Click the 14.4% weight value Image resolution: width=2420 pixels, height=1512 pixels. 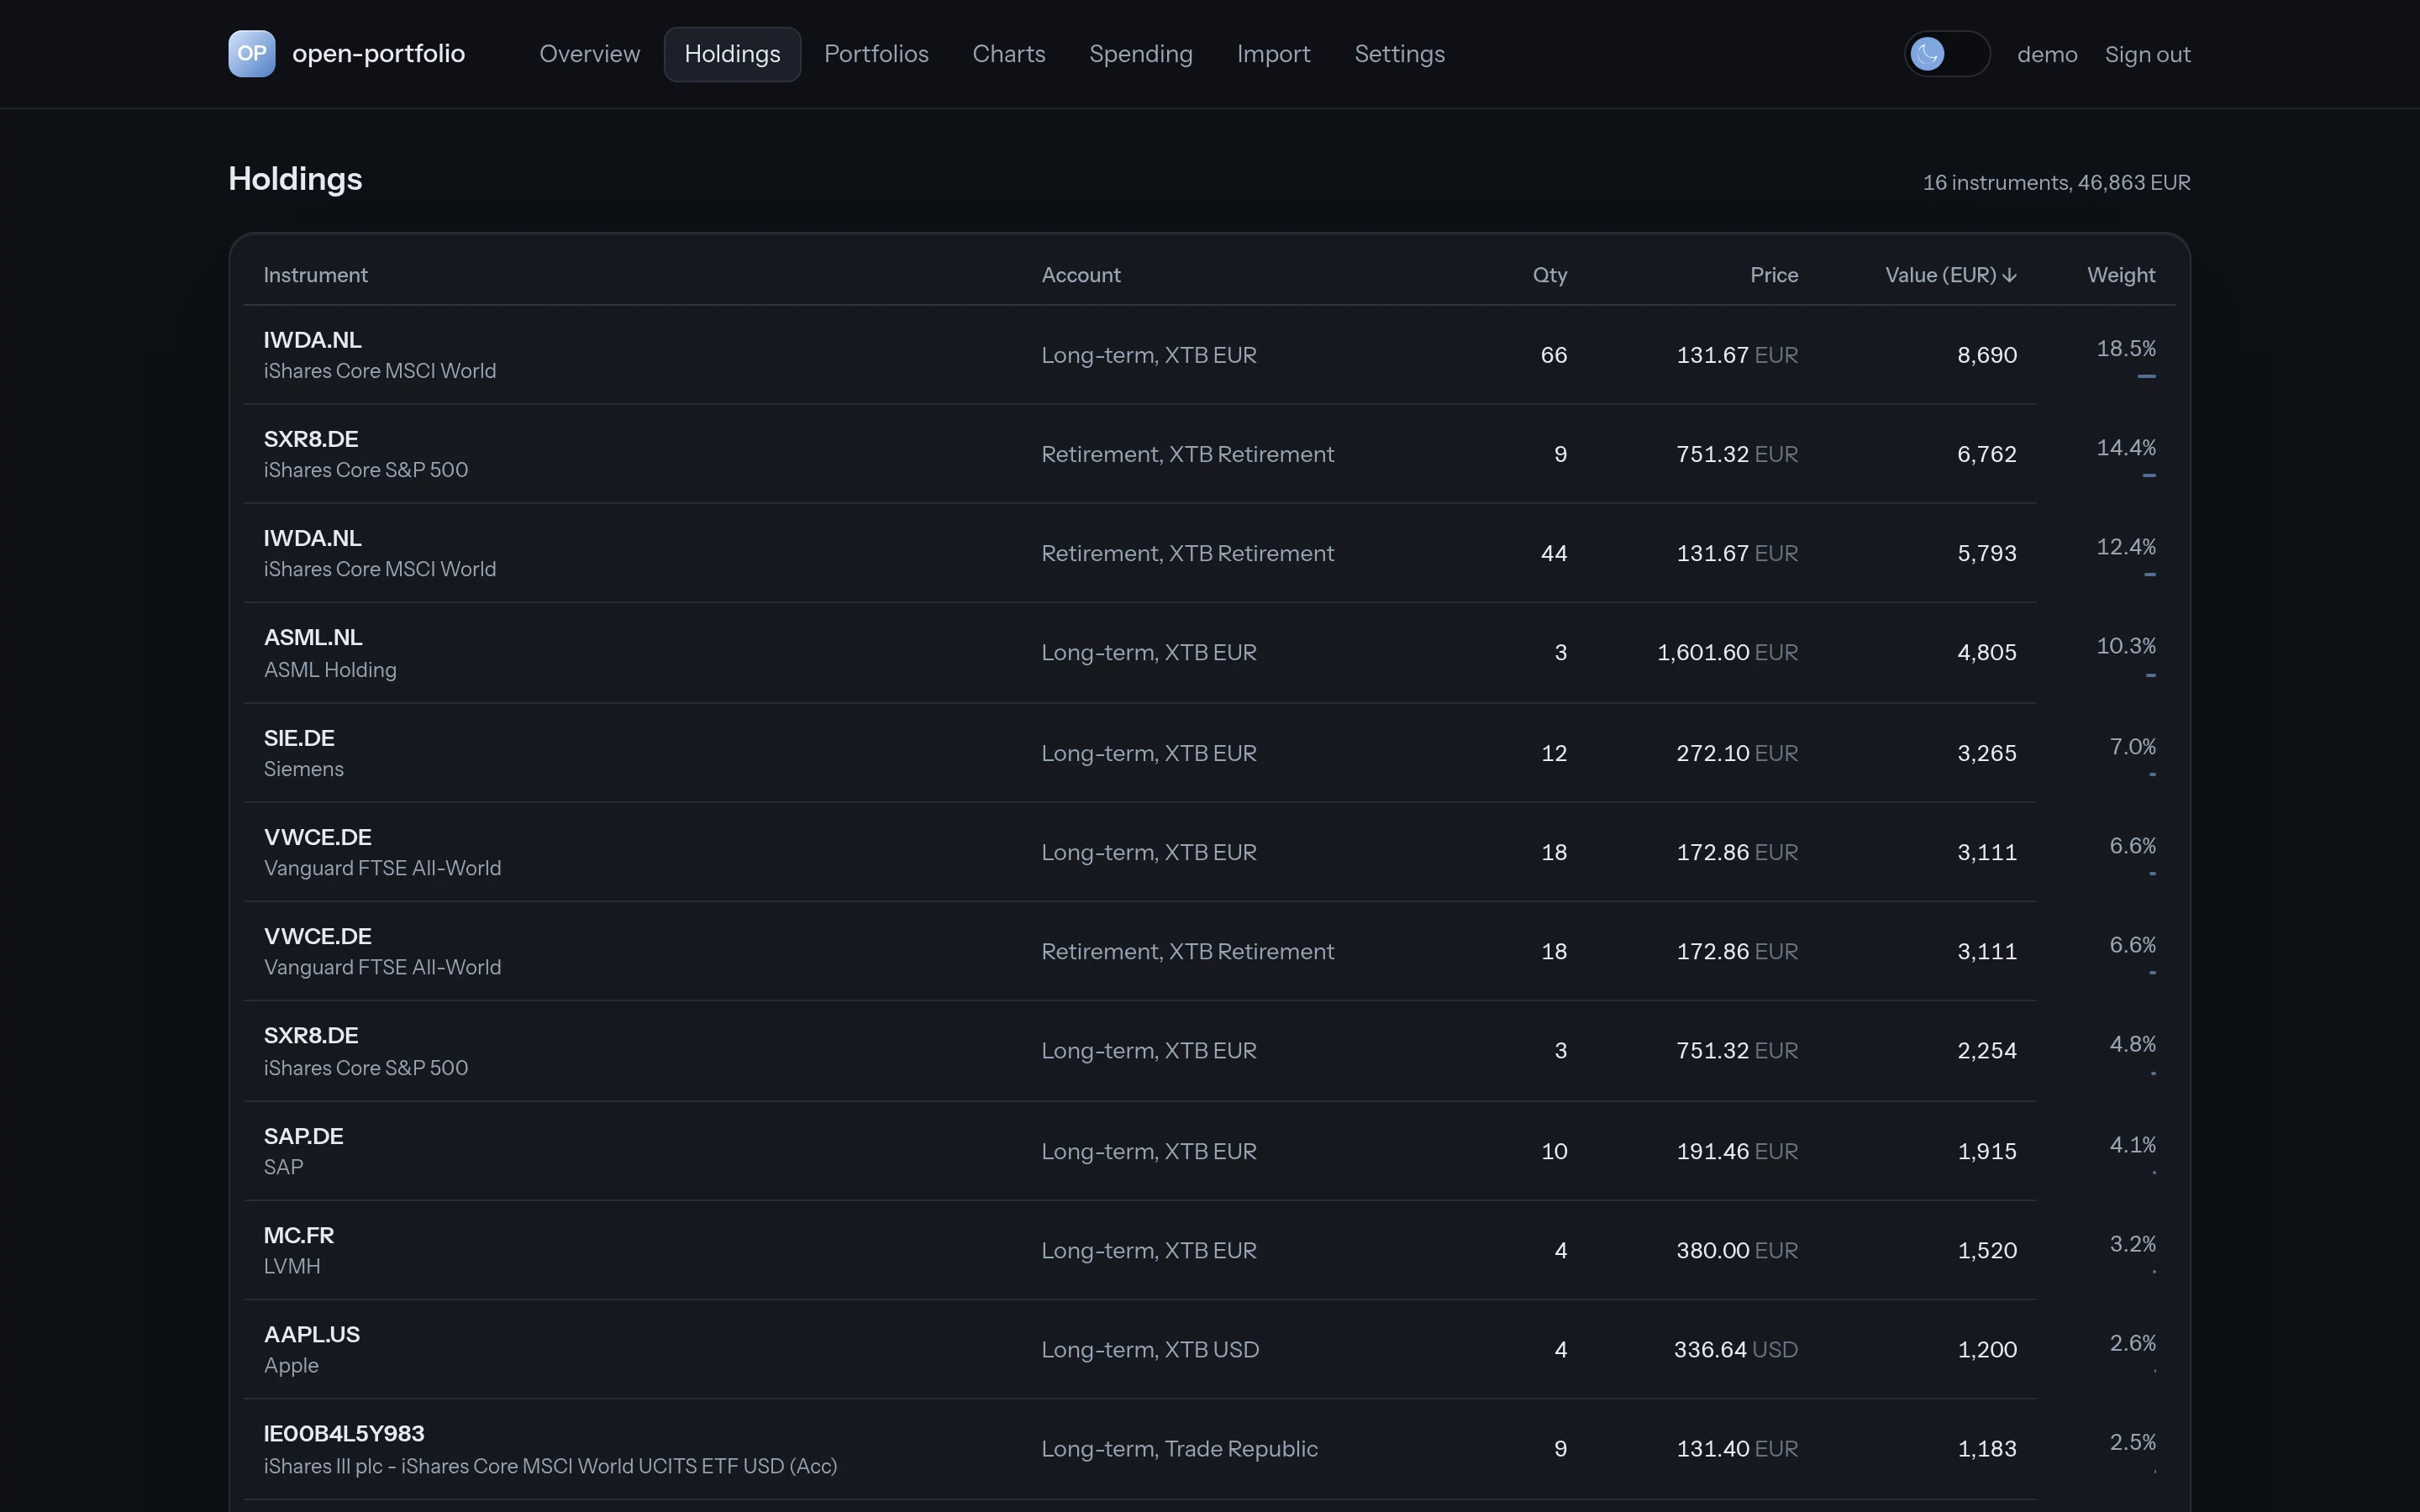[x=2125, y=447]
